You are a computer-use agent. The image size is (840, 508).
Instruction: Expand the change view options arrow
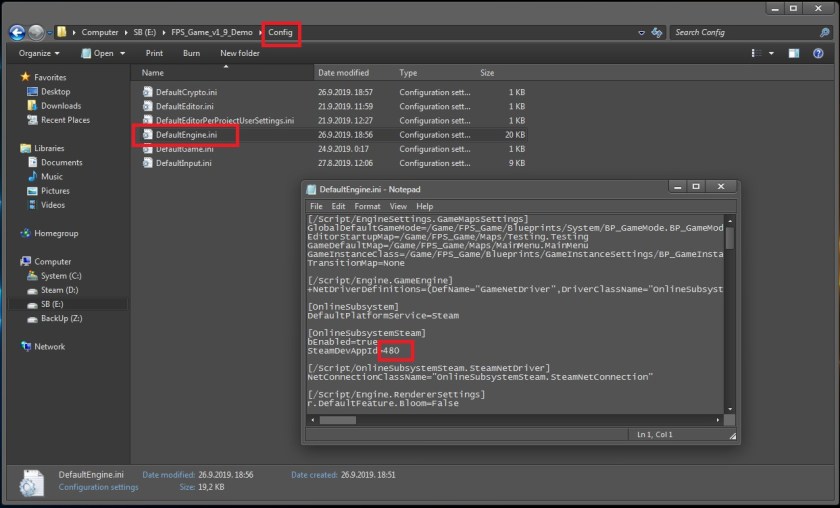(x=770, y=53)
